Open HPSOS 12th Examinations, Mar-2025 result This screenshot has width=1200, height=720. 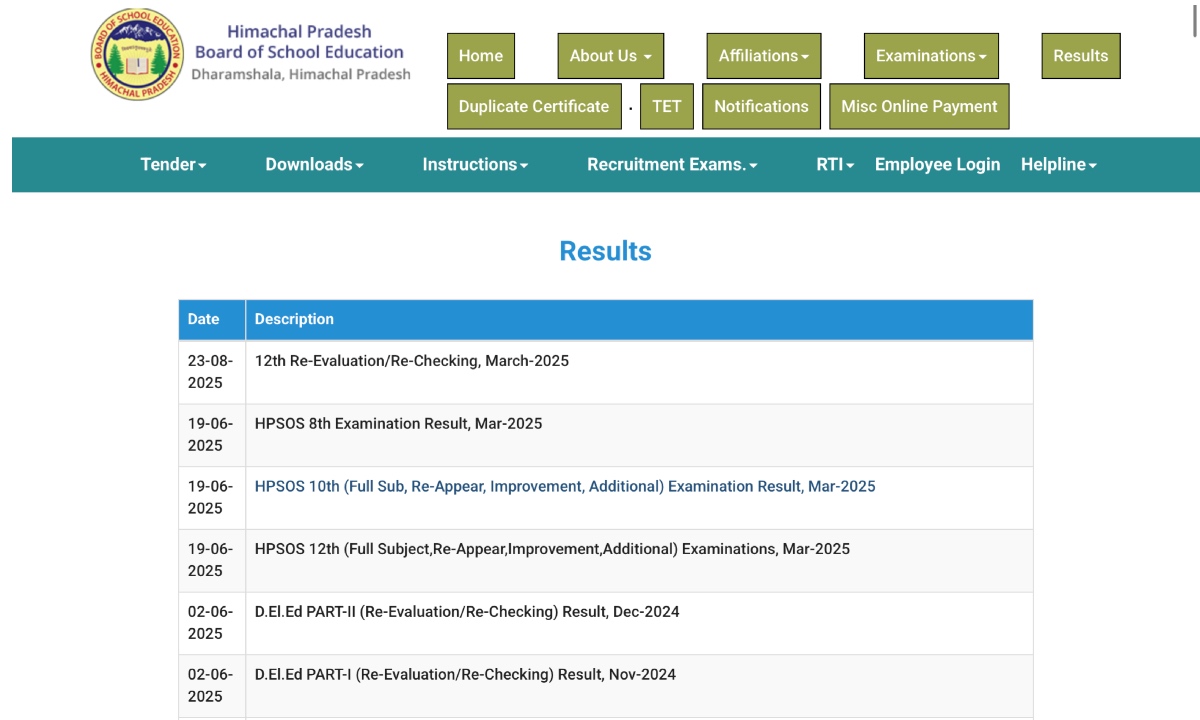point(552,549)
